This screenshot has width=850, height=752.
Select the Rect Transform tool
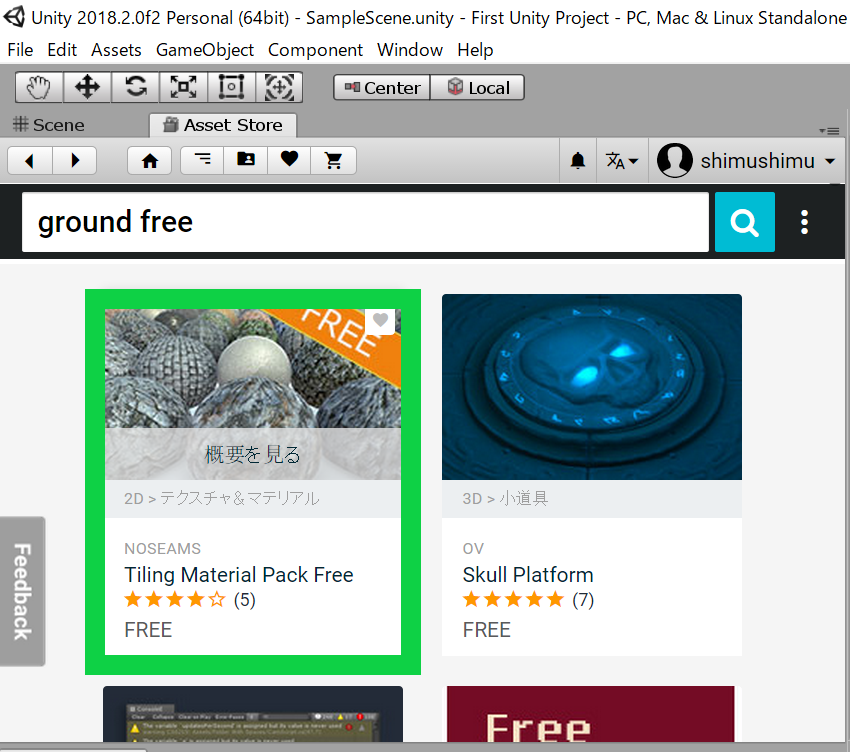(231, 88)
